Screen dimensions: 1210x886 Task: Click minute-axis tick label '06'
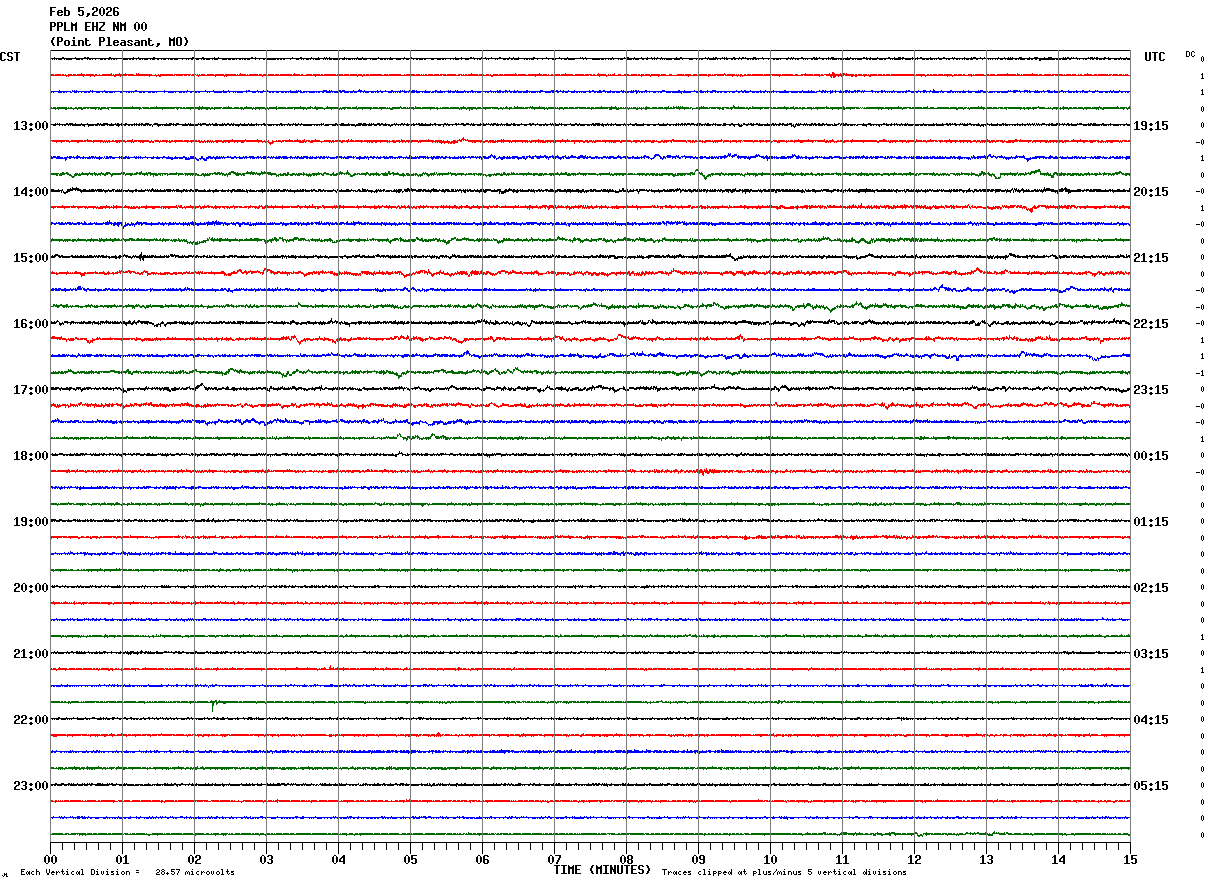pyautogui.click(x=482, y=860)
